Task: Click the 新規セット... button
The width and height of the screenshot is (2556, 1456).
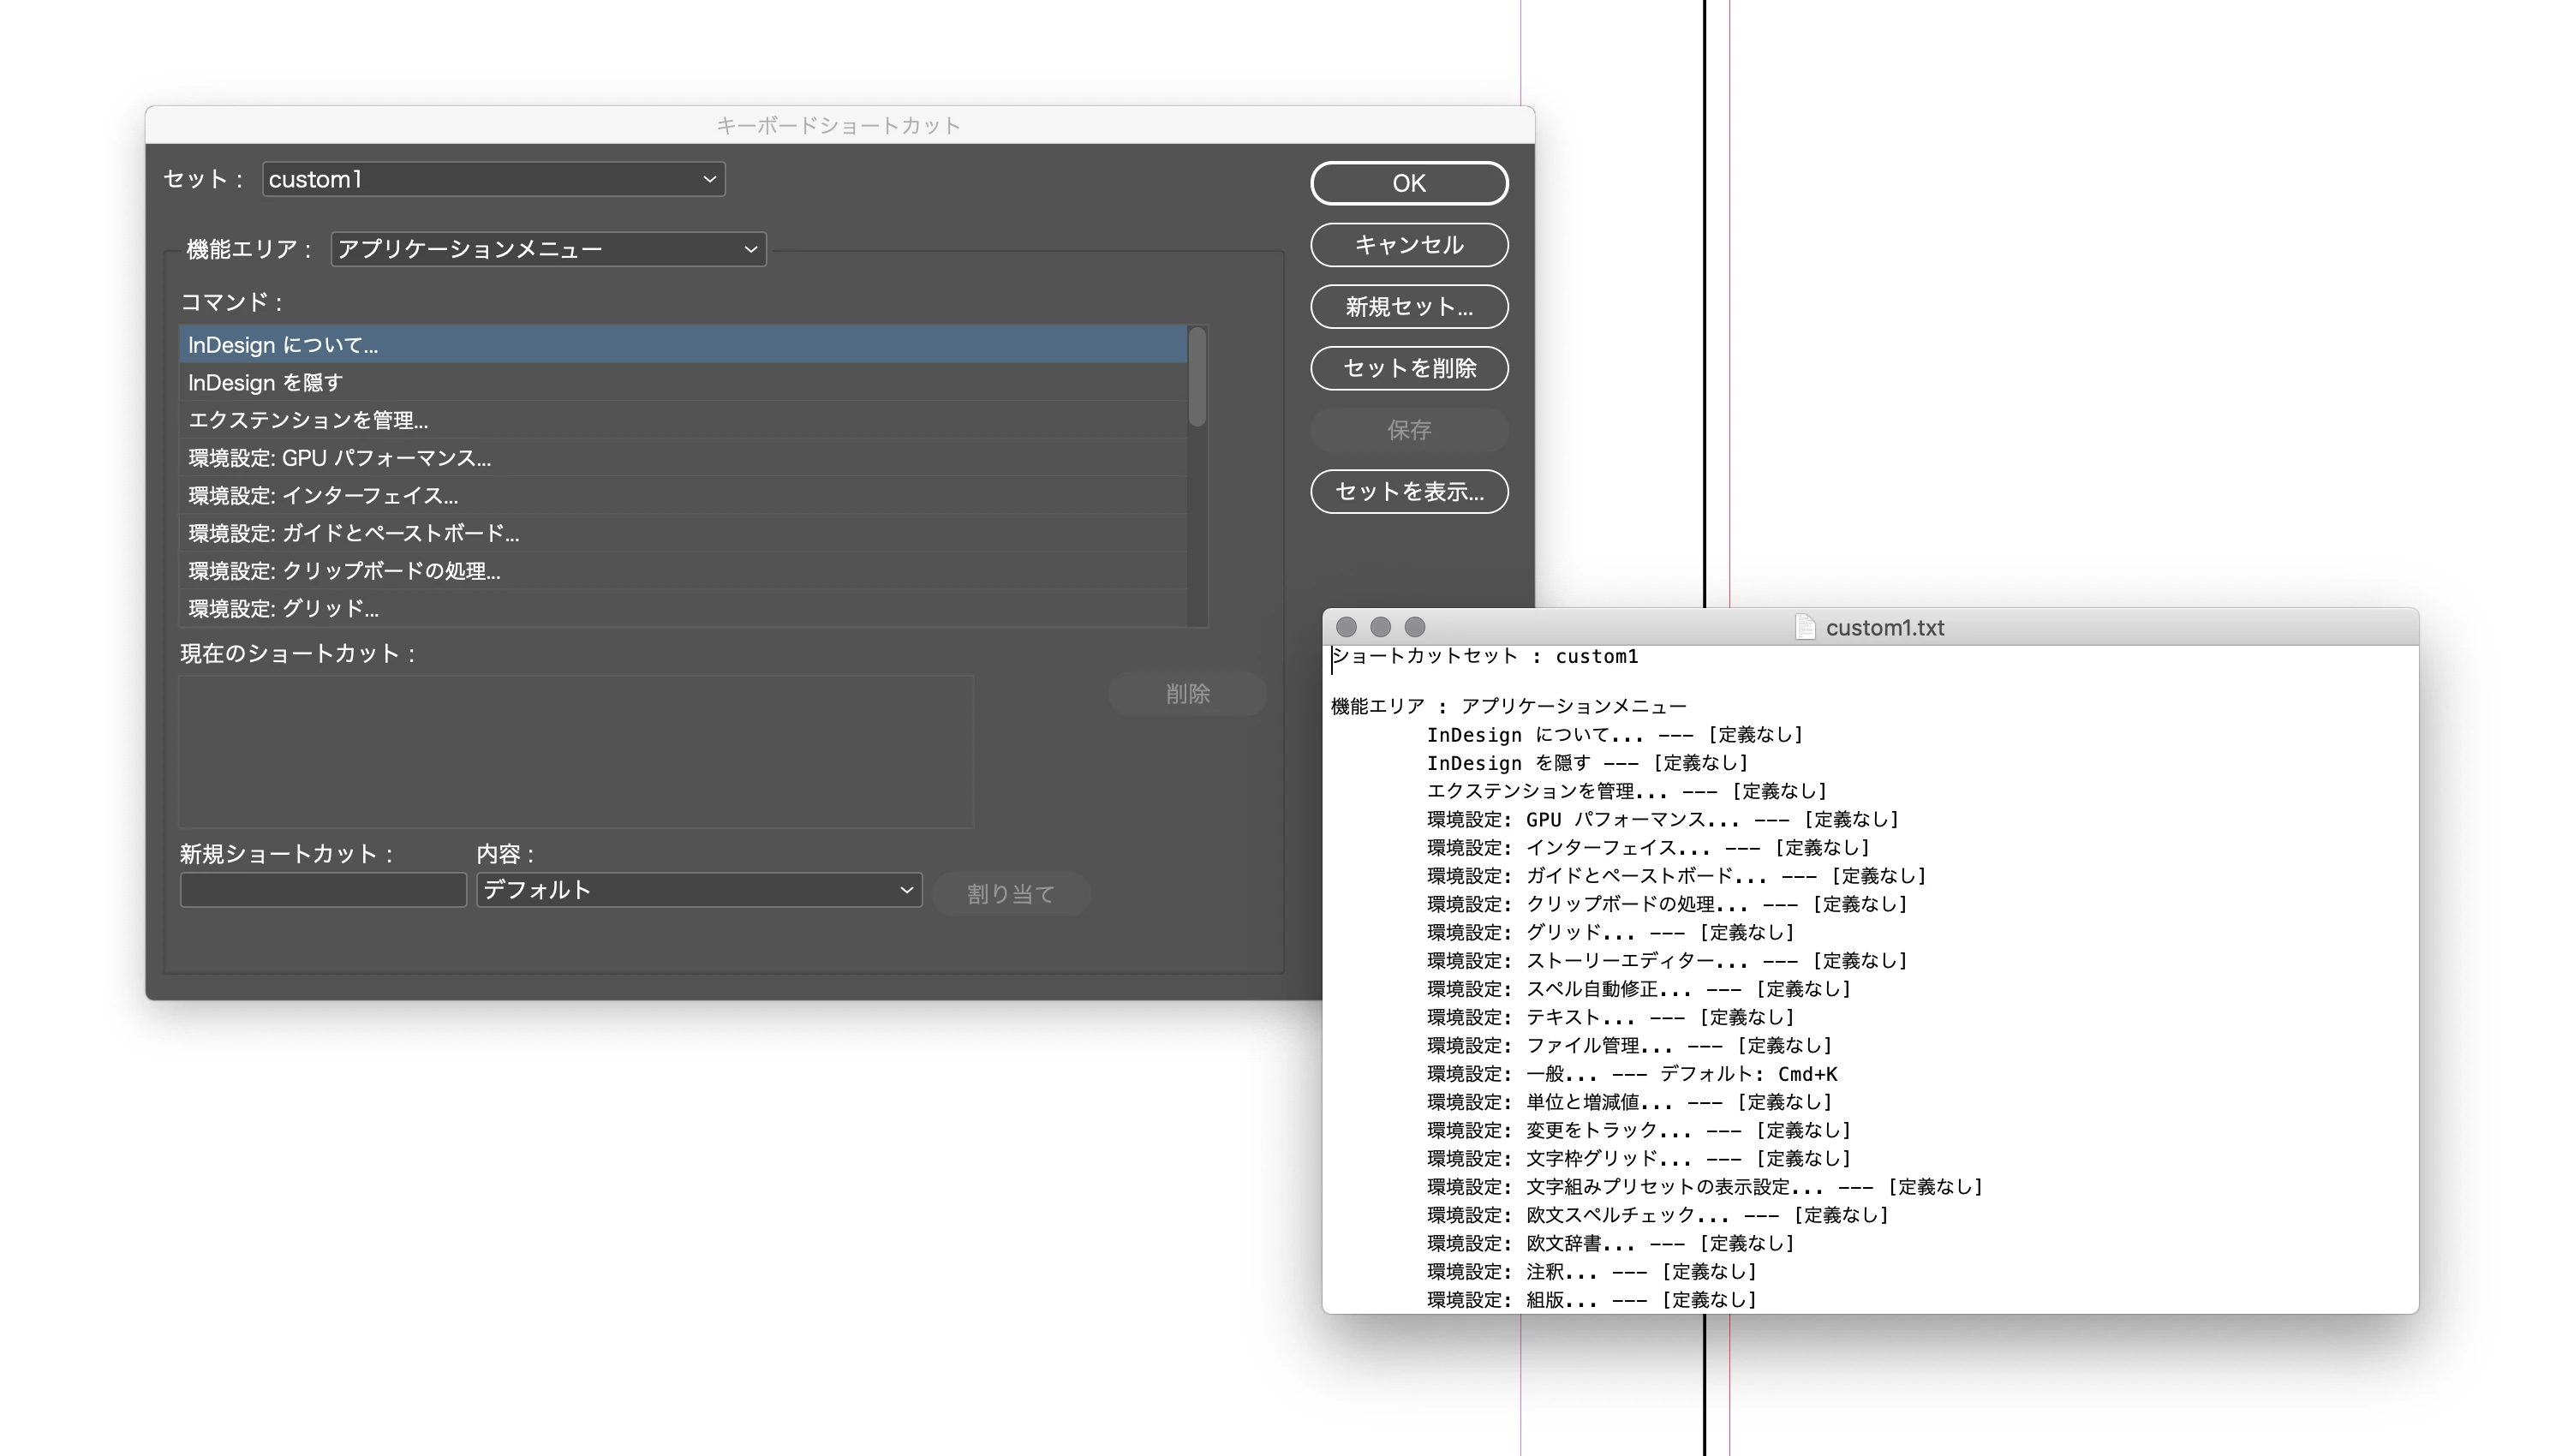Action: click(1408, 307)
